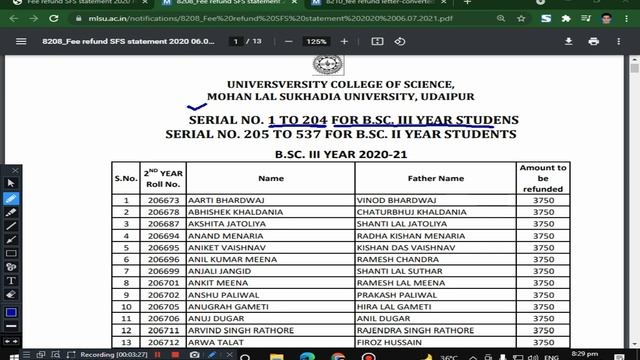The height and width of the screenshot is (360, 640).
Task: Click the 8:29 pm taskbar clock
Action: point(584,354)
